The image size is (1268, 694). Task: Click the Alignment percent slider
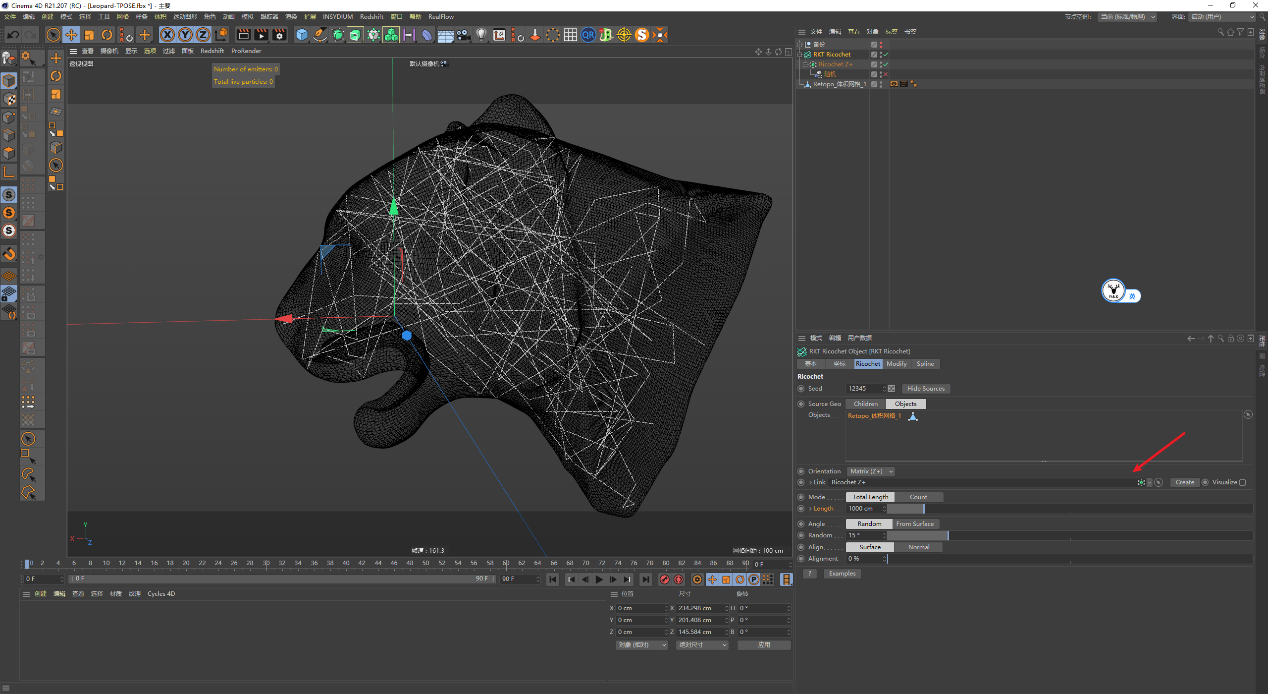1069,559
